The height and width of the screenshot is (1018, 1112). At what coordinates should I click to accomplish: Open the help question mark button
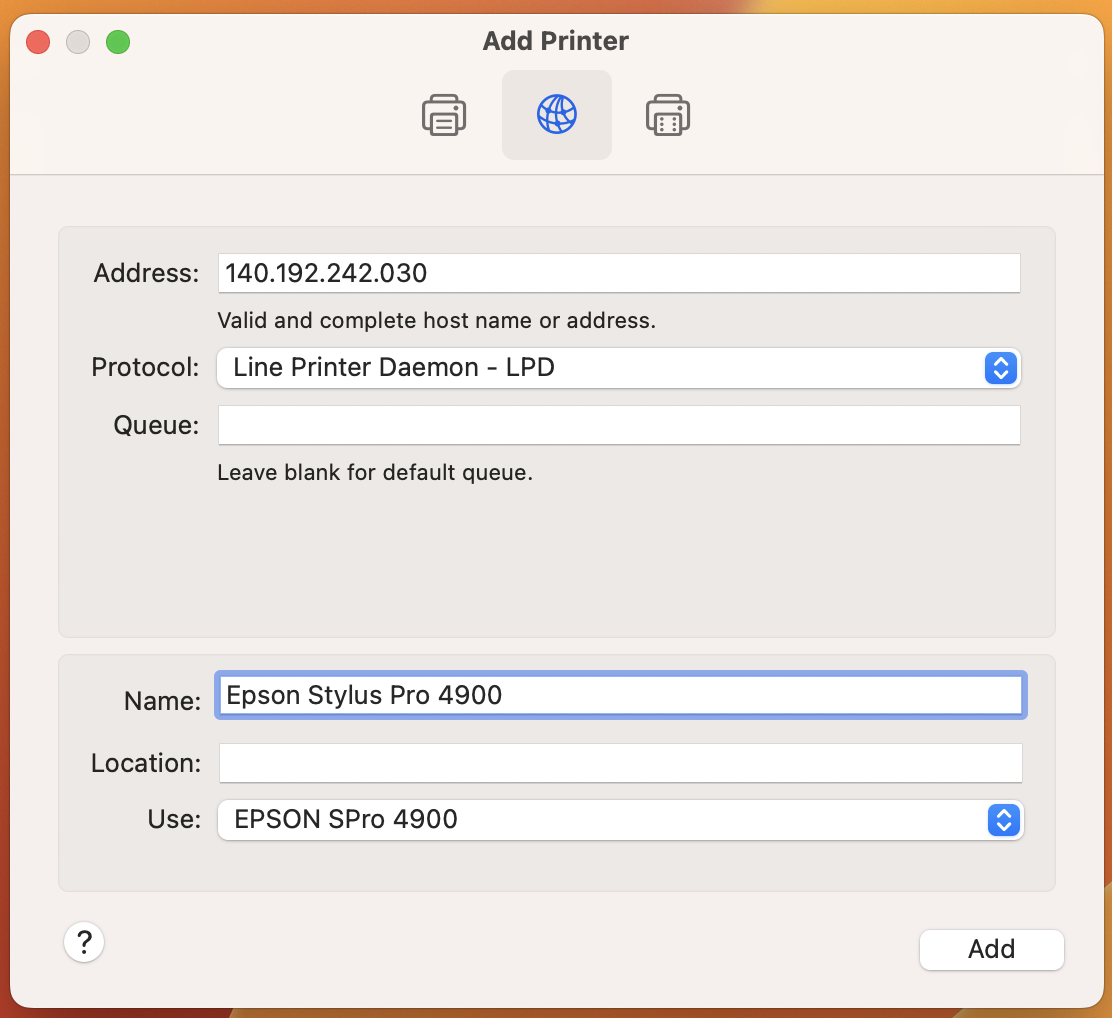84,942
